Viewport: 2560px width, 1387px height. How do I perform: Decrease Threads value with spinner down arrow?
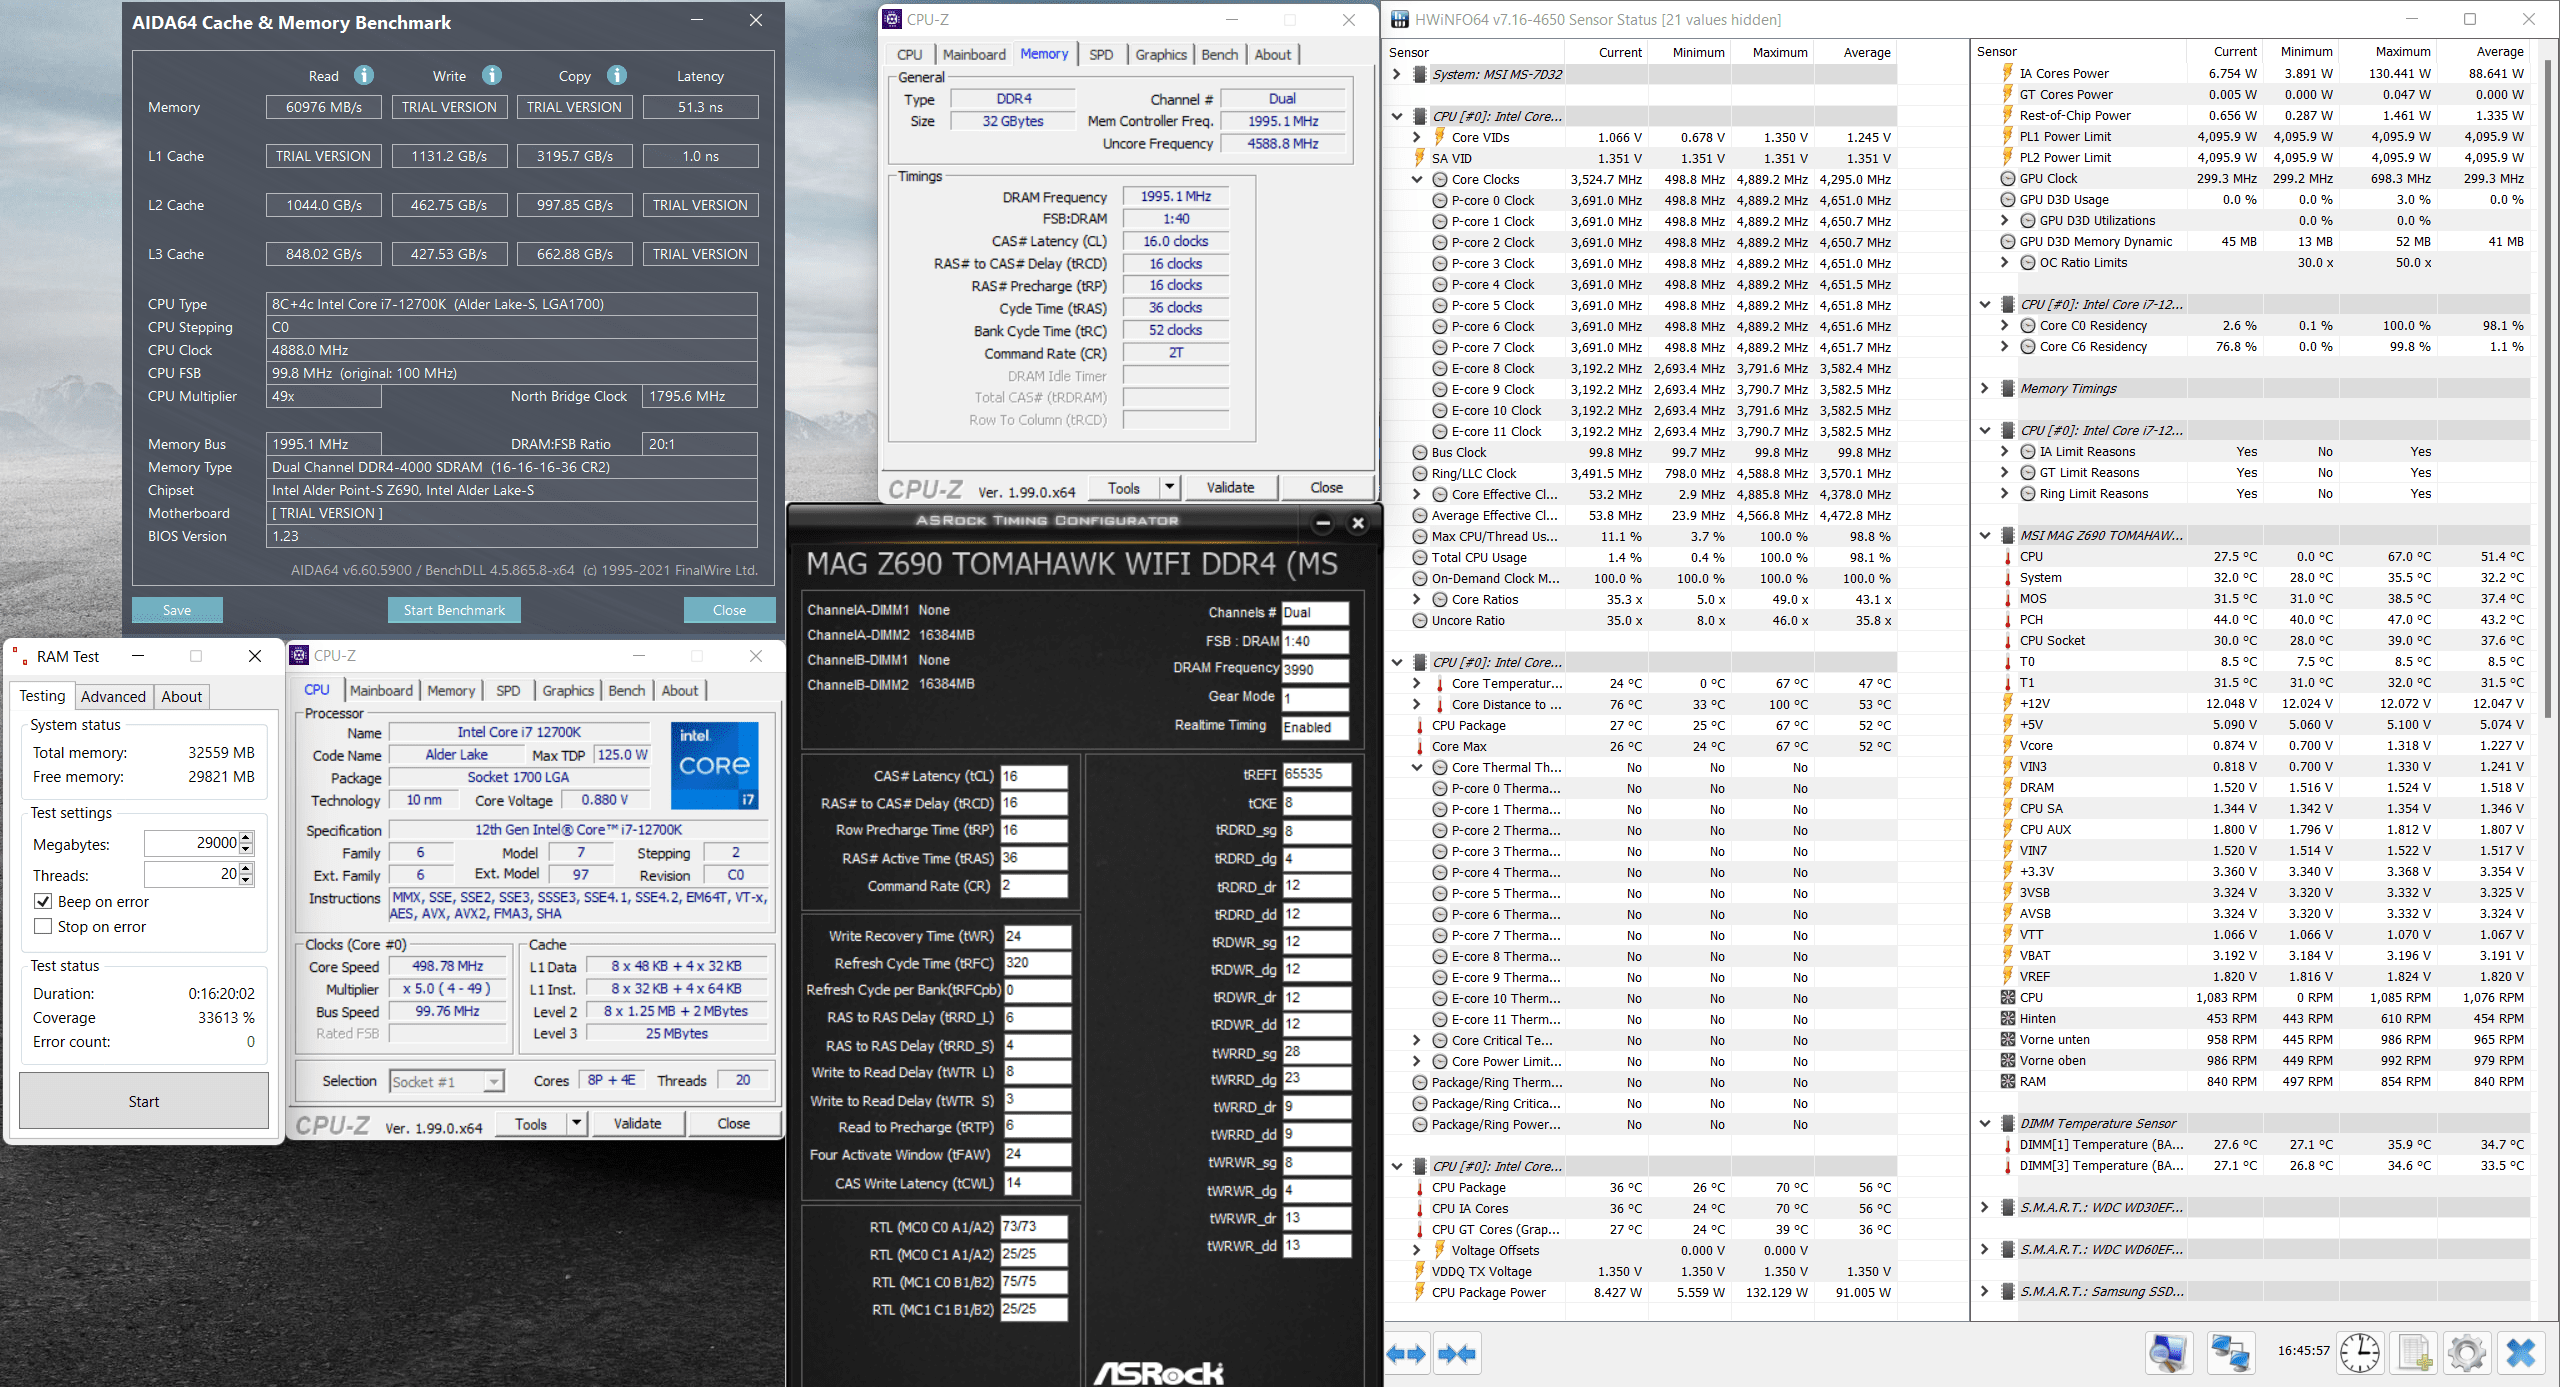[247, 881]
